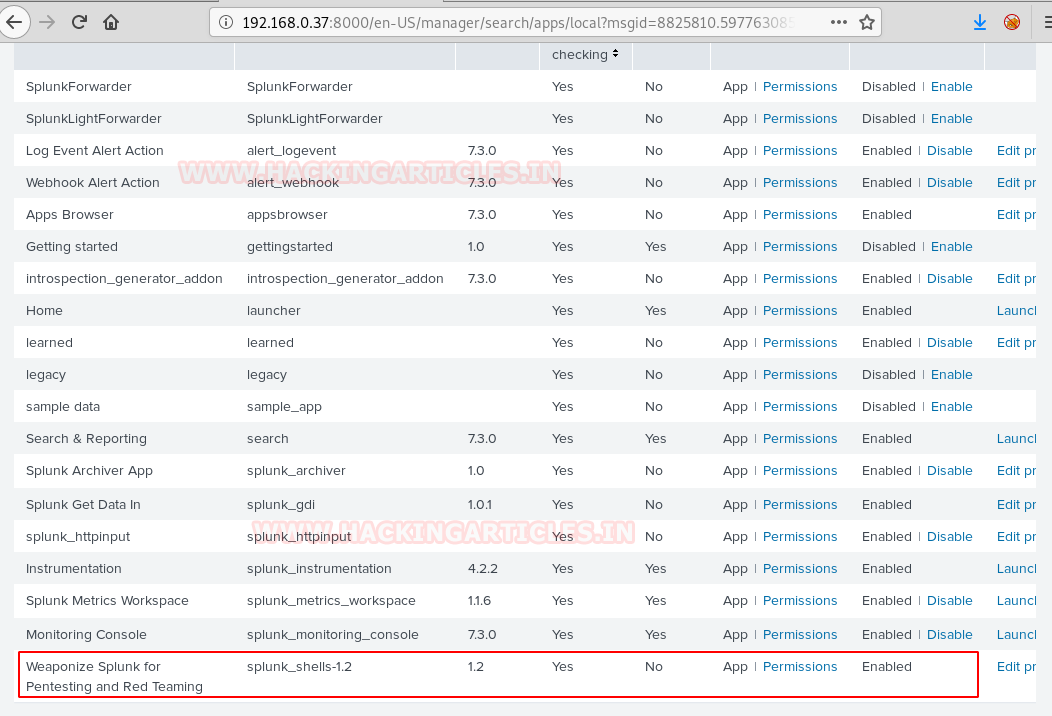Select splunk_monitoring_console folder name

[x=333, y=635]
